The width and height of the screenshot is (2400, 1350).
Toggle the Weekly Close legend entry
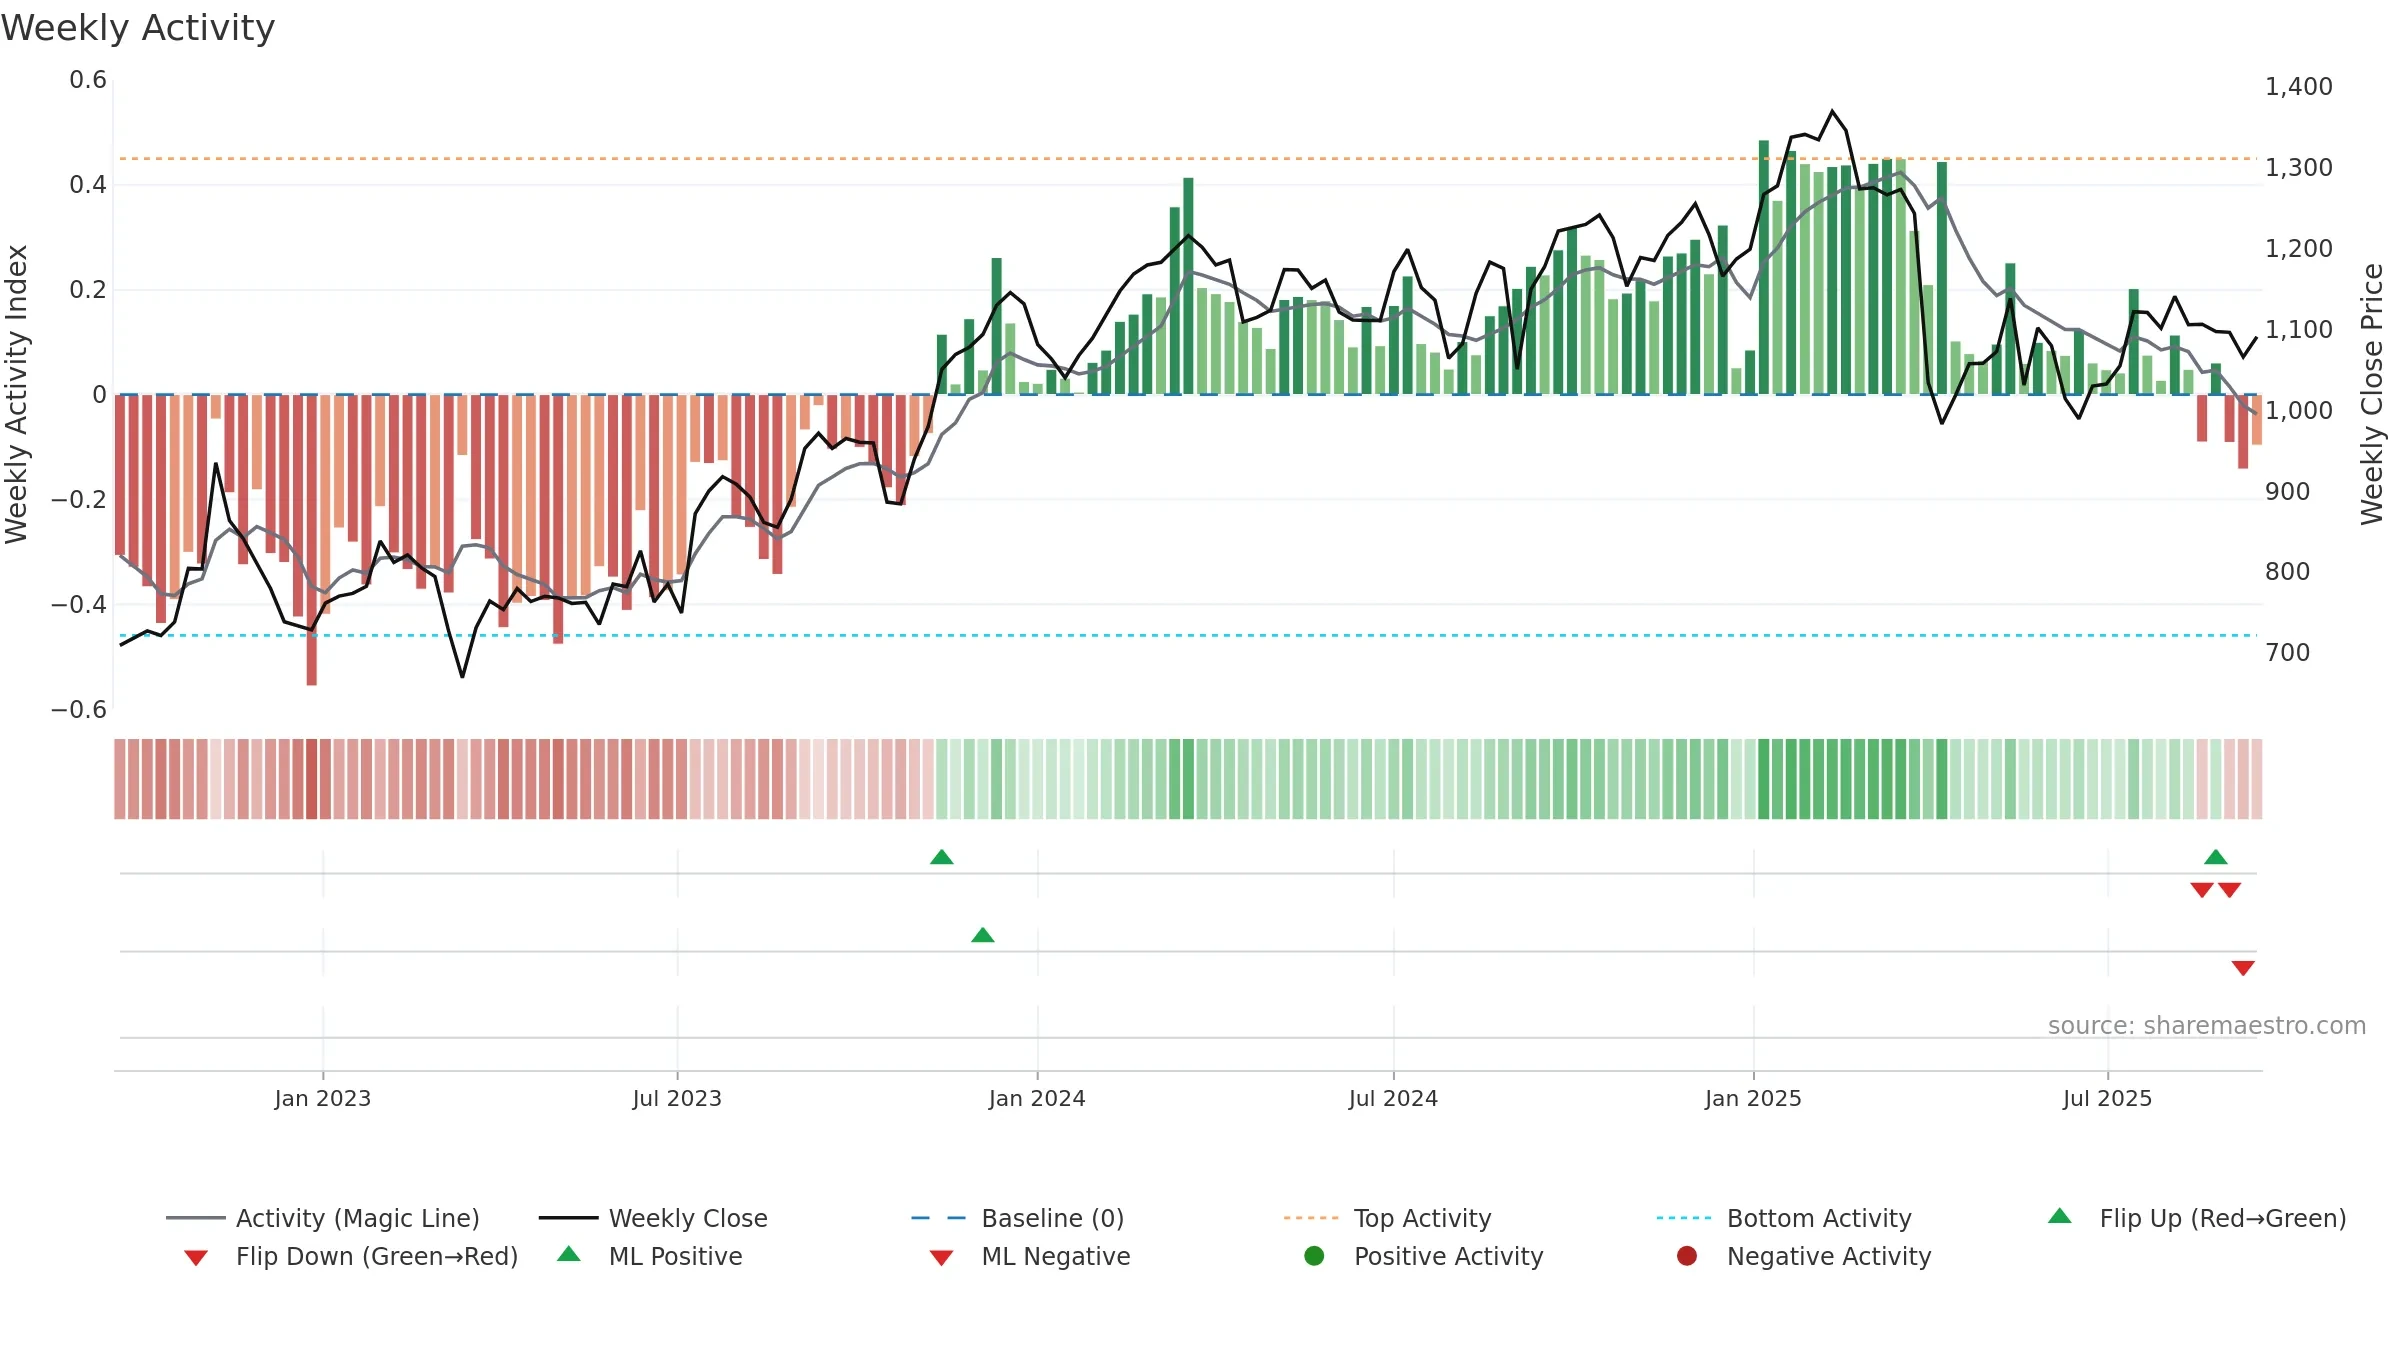[x=653, y=1218]
